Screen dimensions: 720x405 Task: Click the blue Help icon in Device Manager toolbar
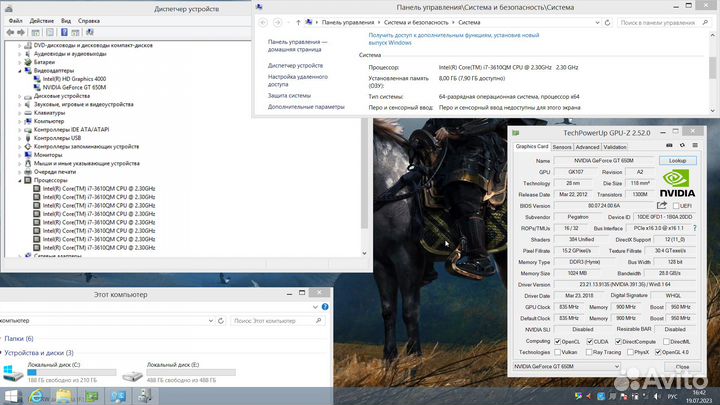(x=64, y=32)
